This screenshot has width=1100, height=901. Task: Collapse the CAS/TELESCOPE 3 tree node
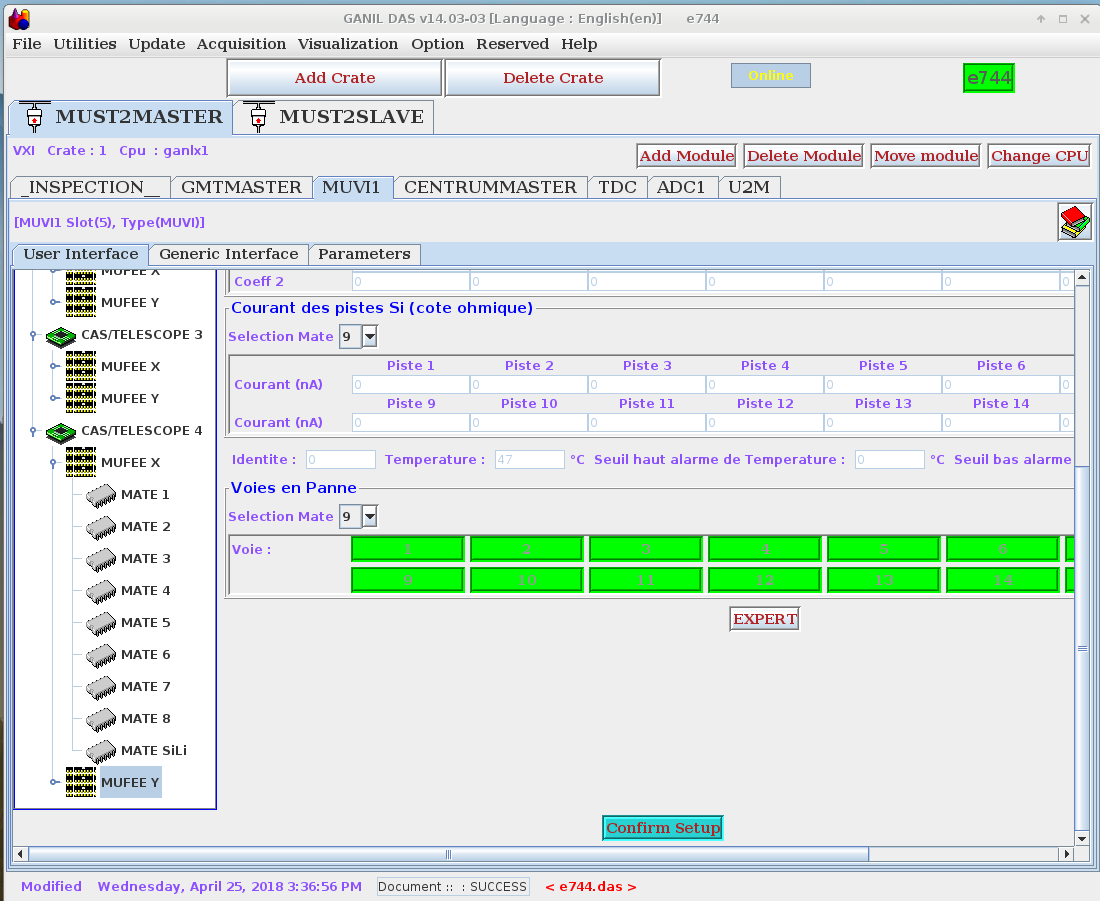(x=33, y=335)
